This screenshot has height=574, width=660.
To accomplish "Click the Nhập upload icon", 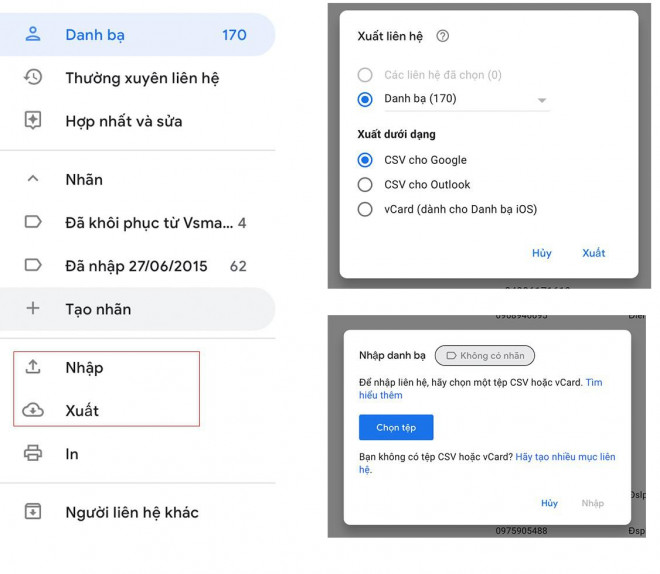I will tap(33, 367).
